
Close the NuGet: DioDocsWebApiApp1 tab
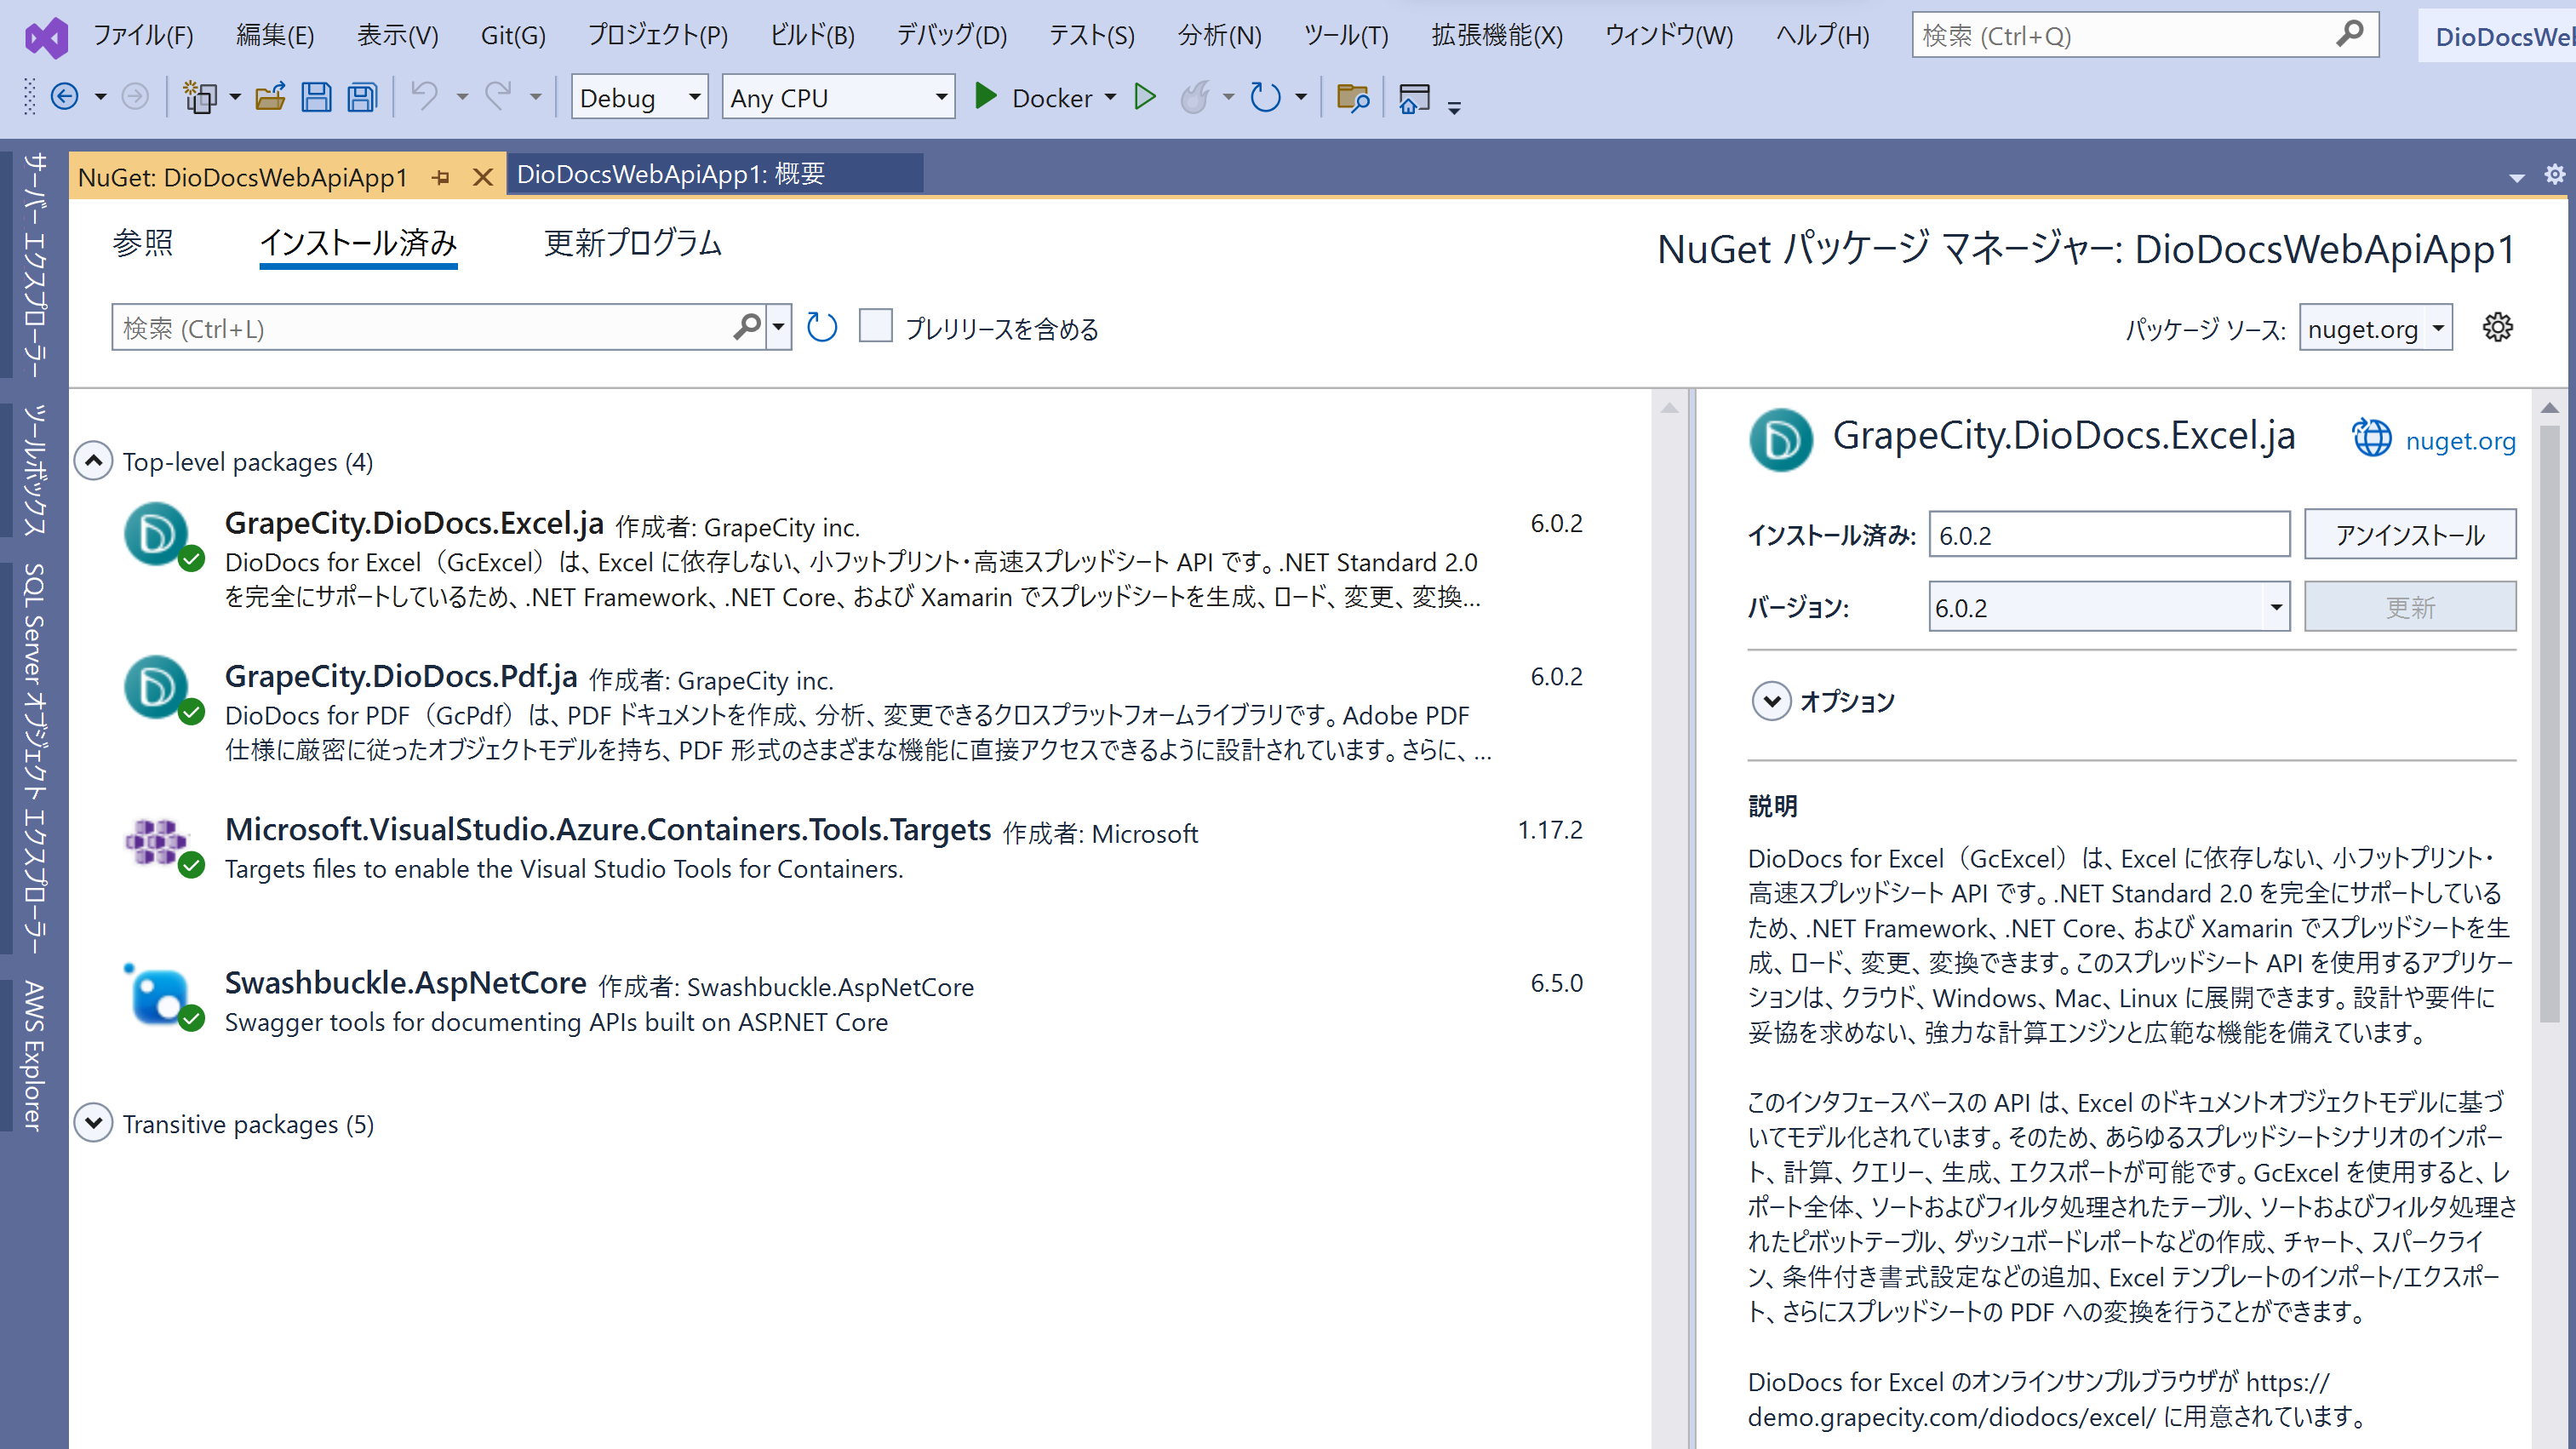[483, 178]
